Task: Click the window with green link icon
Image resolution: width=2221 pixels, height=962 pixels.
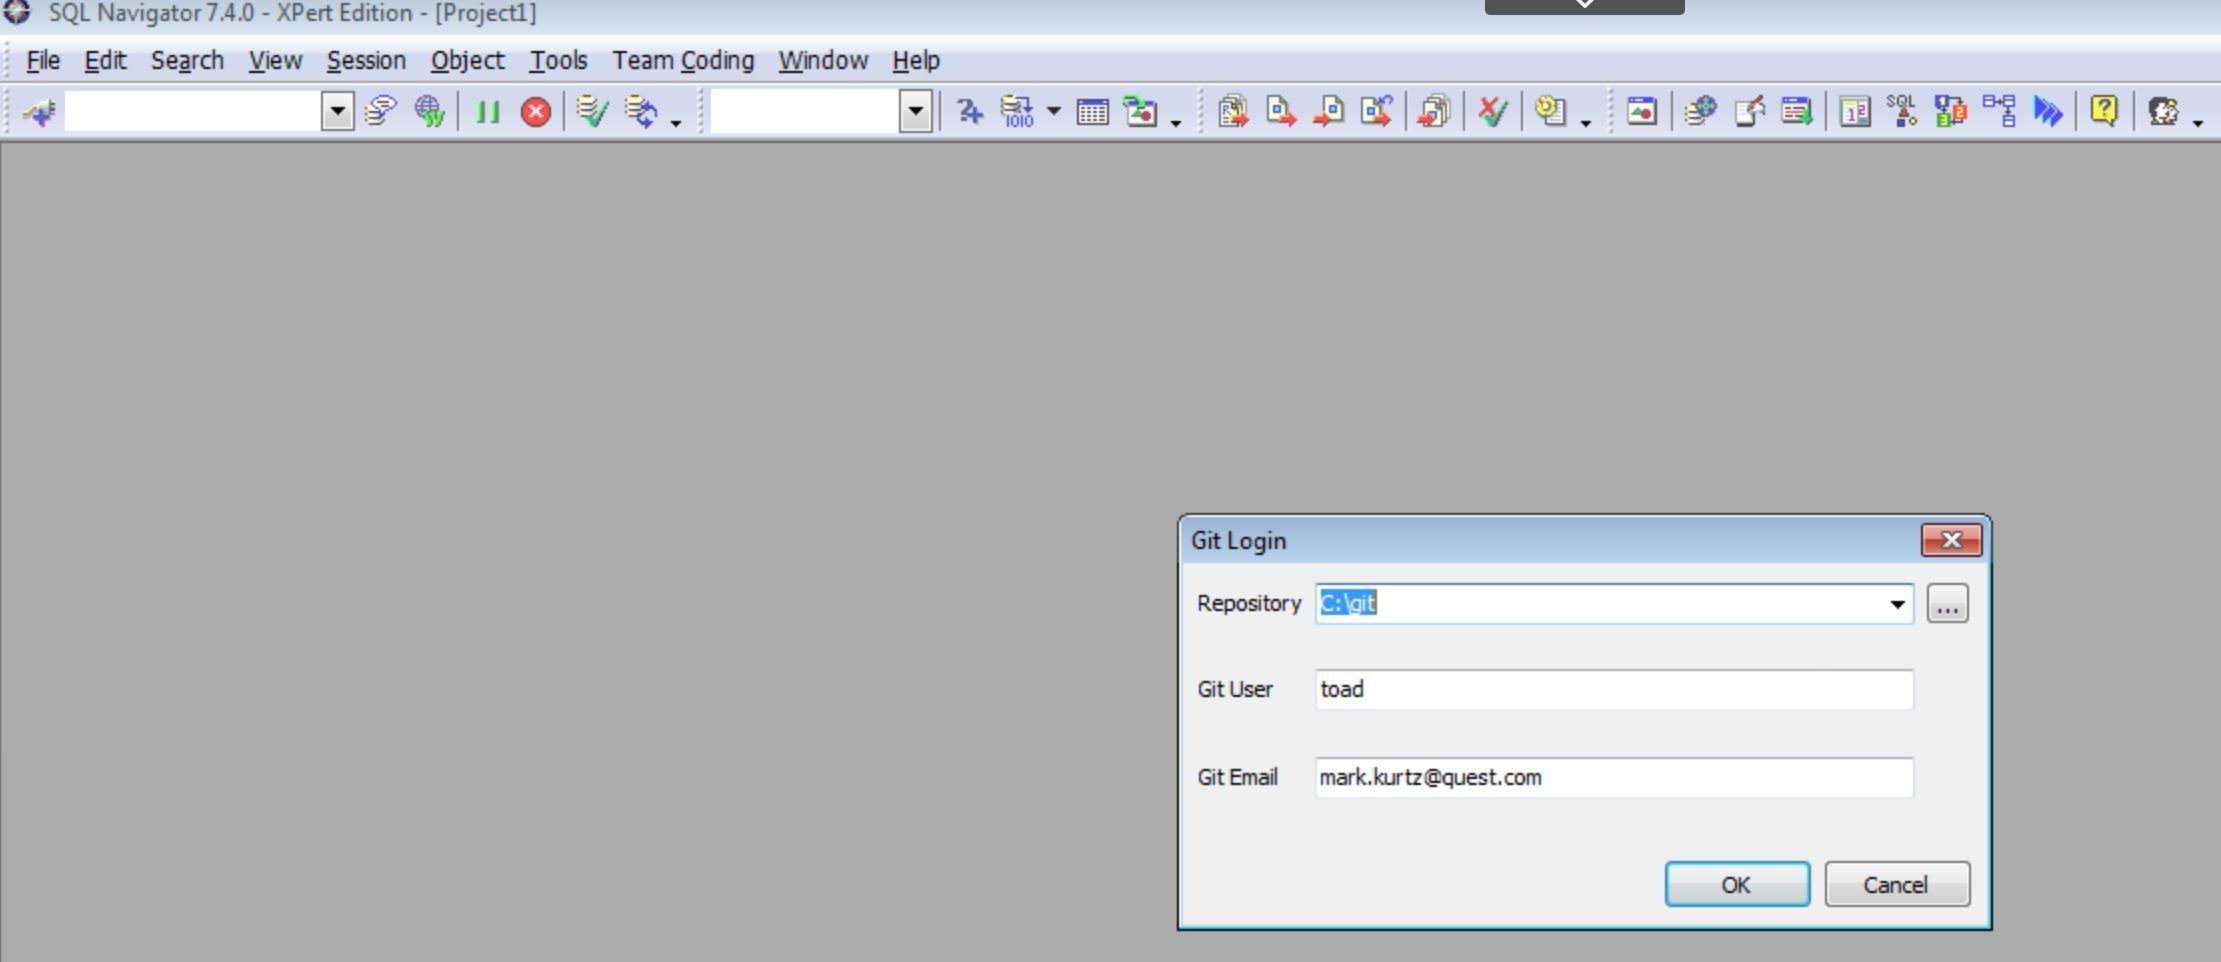Action: pyautogui.click(x=1140, y=111)
